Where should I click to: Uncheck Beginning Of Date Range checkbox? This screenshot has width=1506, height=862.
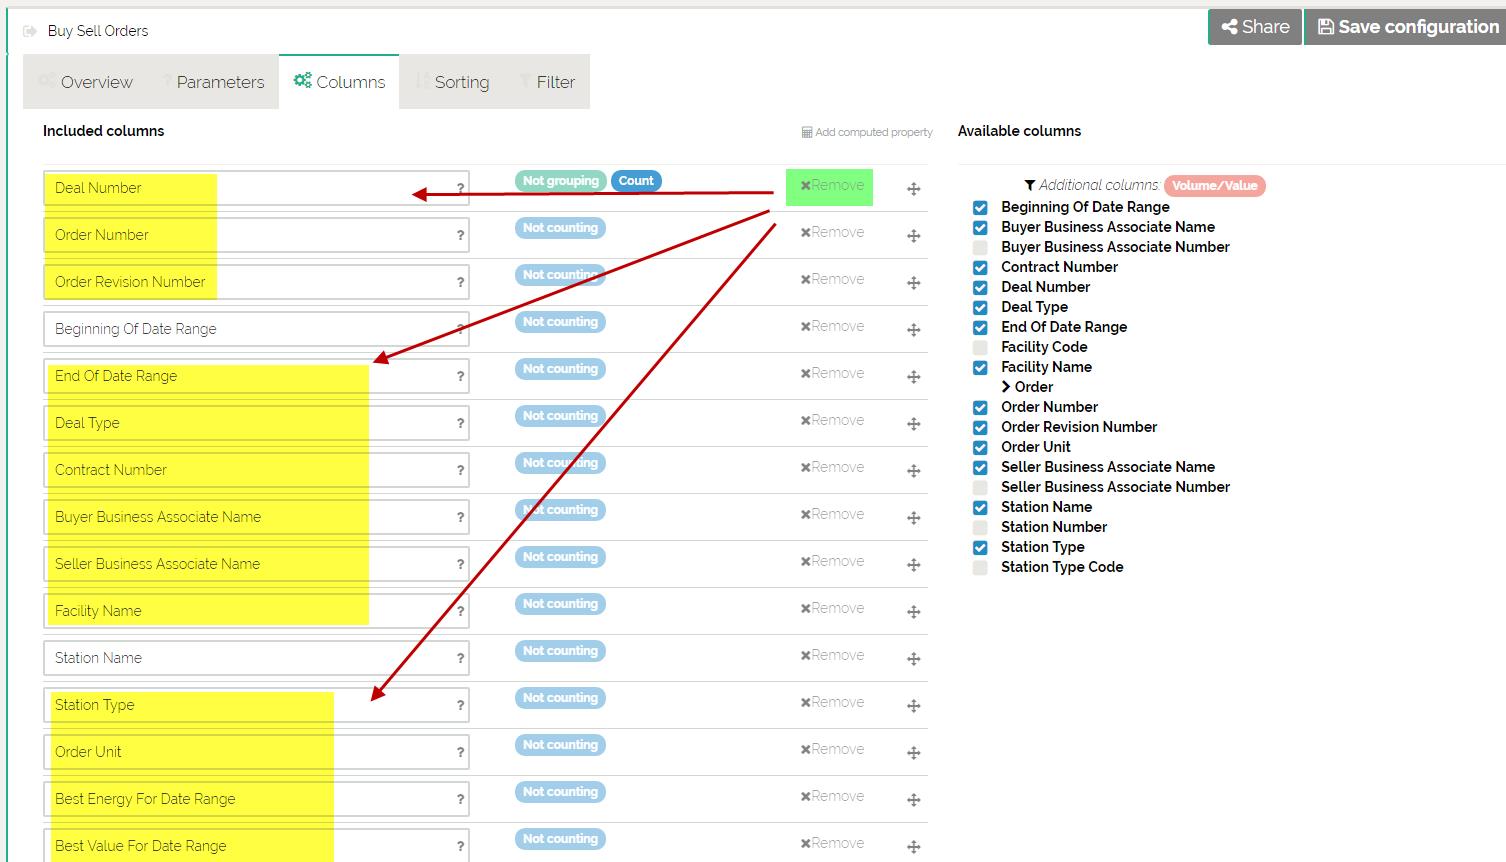click(980, 207)
